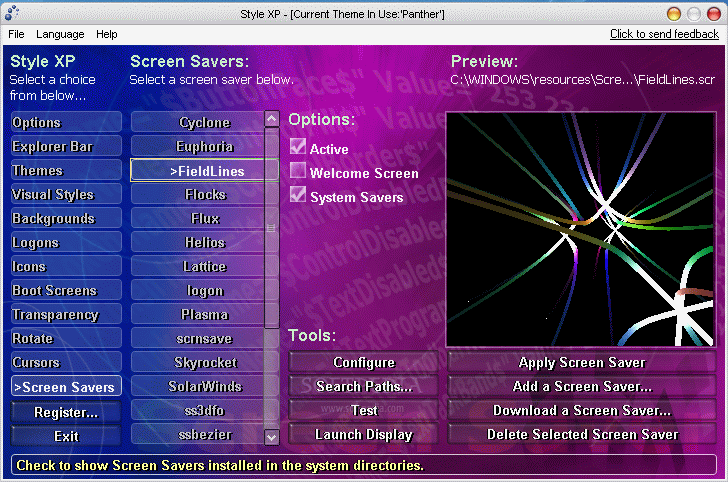Select the logon screen saver
728x482 pixels.
tap(198, 290)
